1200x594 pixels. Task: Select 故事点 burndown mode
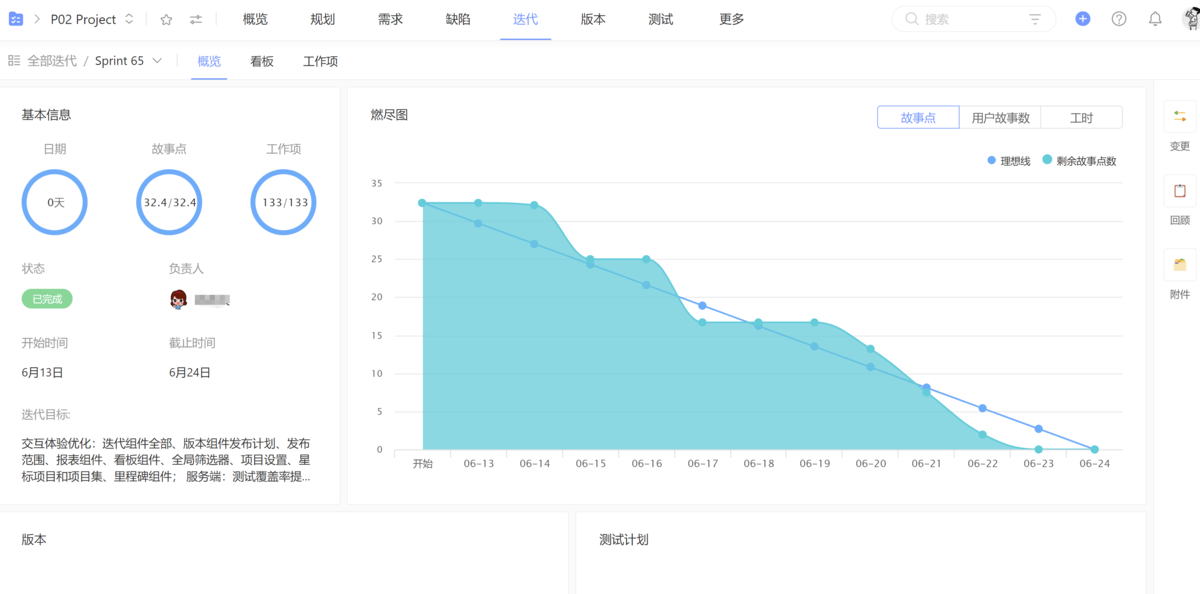tap(918, 118)
